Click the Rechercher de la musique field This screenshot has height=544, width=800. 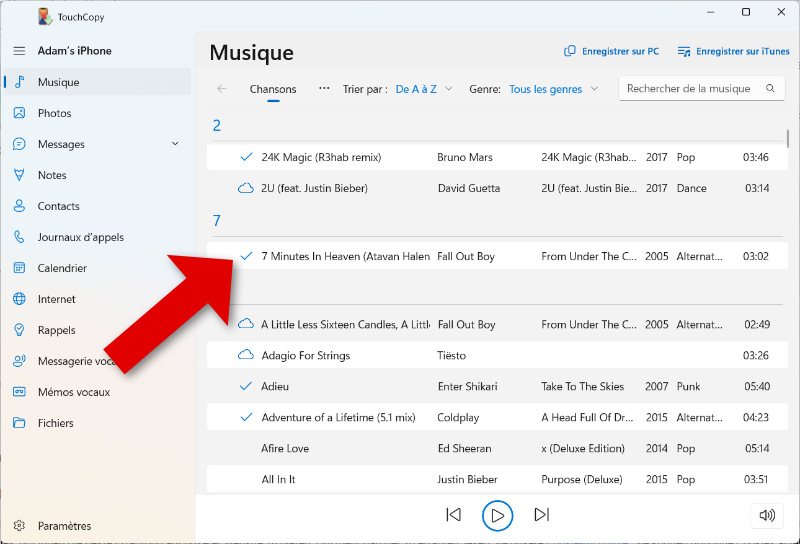pos(689,89)
